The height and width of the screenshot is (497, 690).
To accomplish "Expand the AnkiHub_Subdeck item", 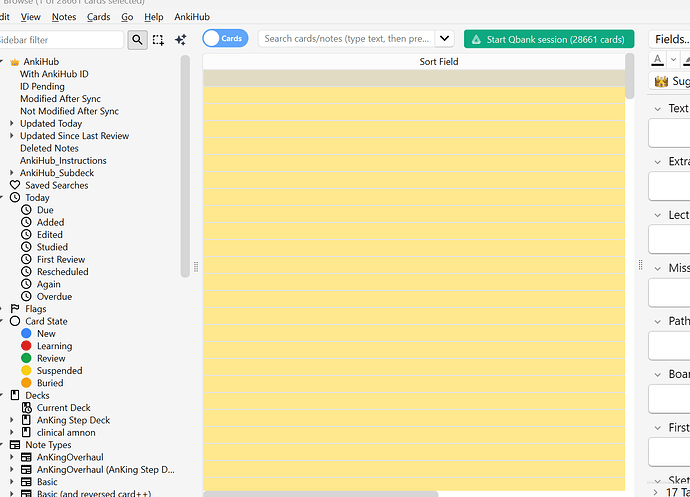I will [x=12, y=173].
